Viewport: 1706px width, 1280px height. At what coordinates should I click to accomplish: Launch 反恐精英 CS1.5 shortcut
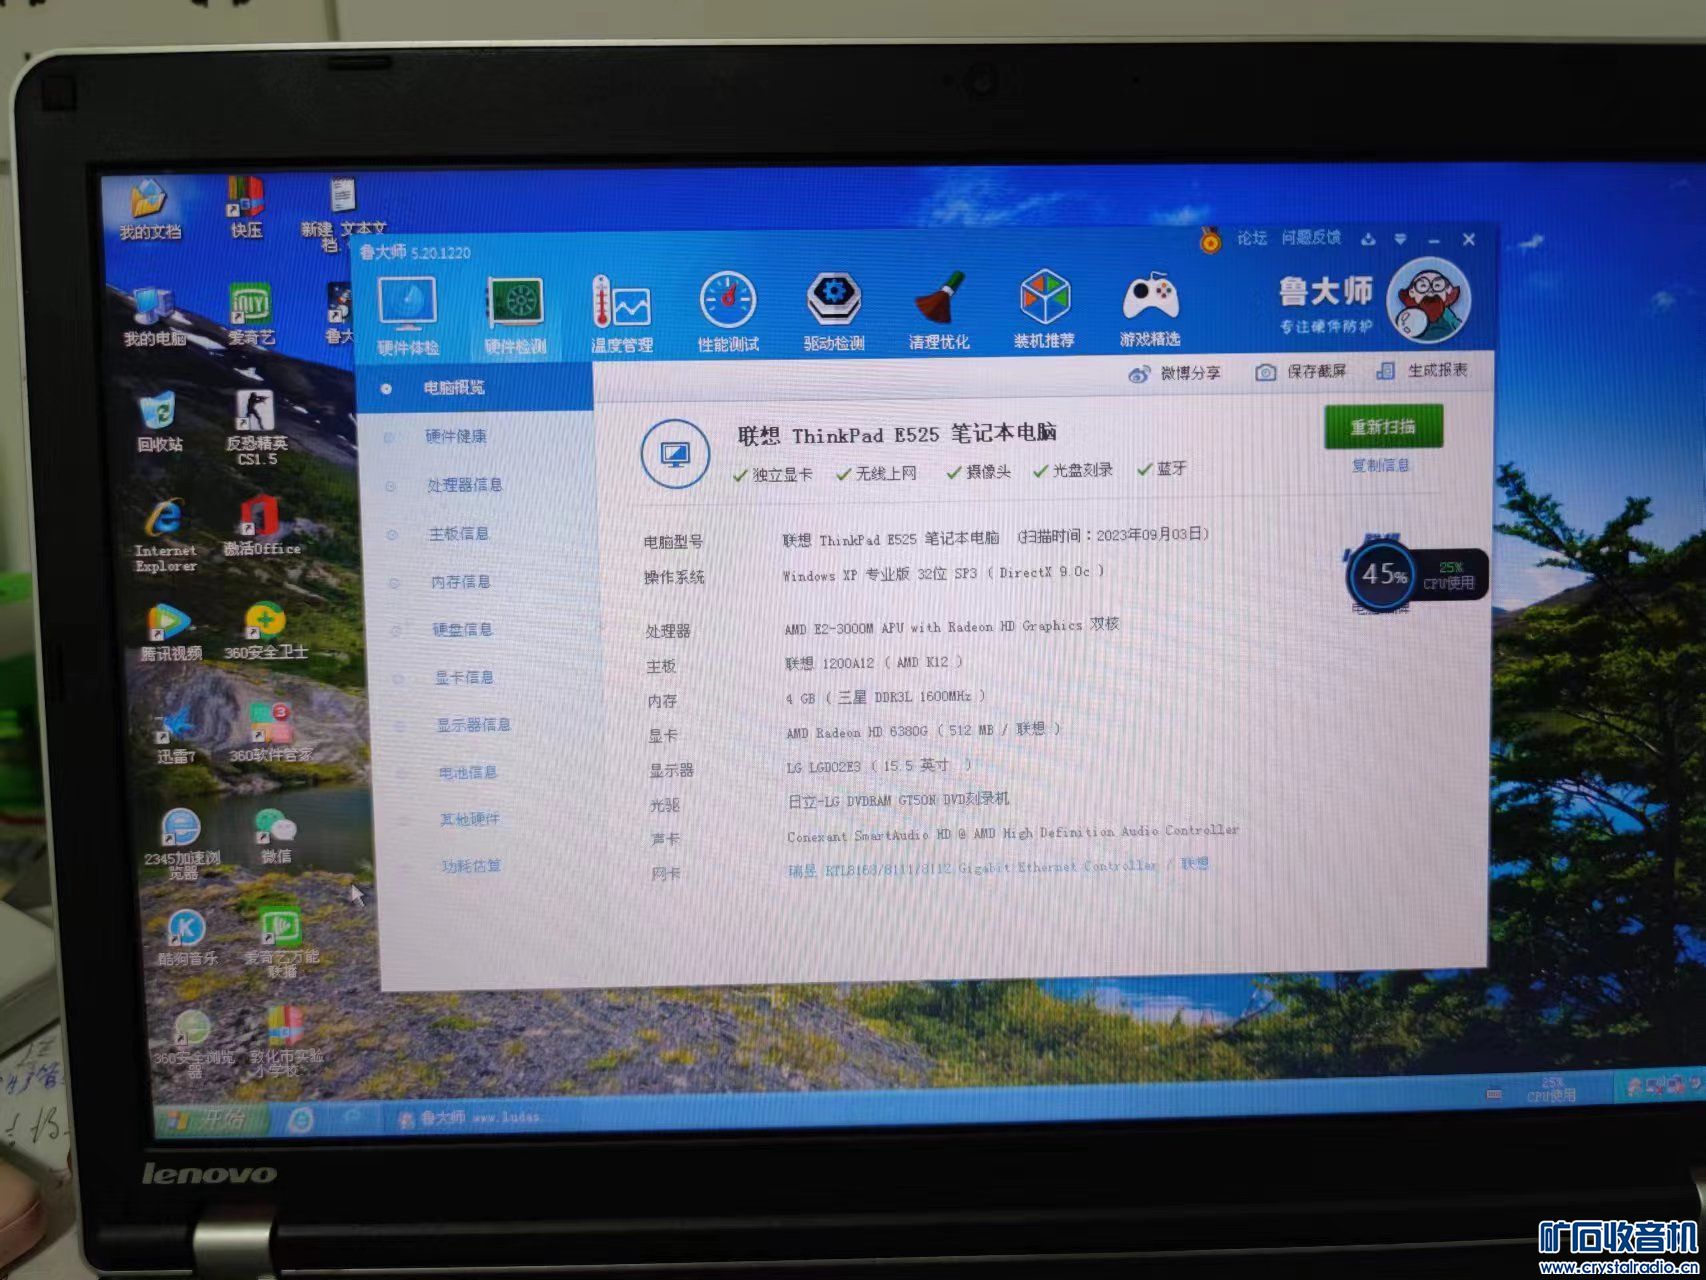pos(257,427)
